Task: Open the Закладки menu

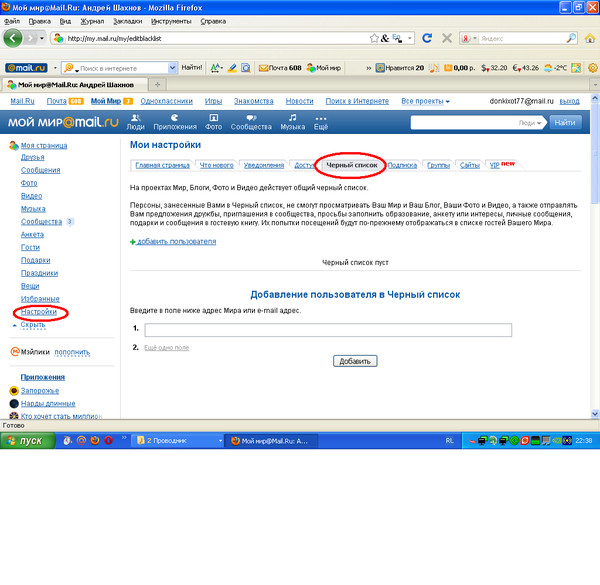Action: pos(128,21)
